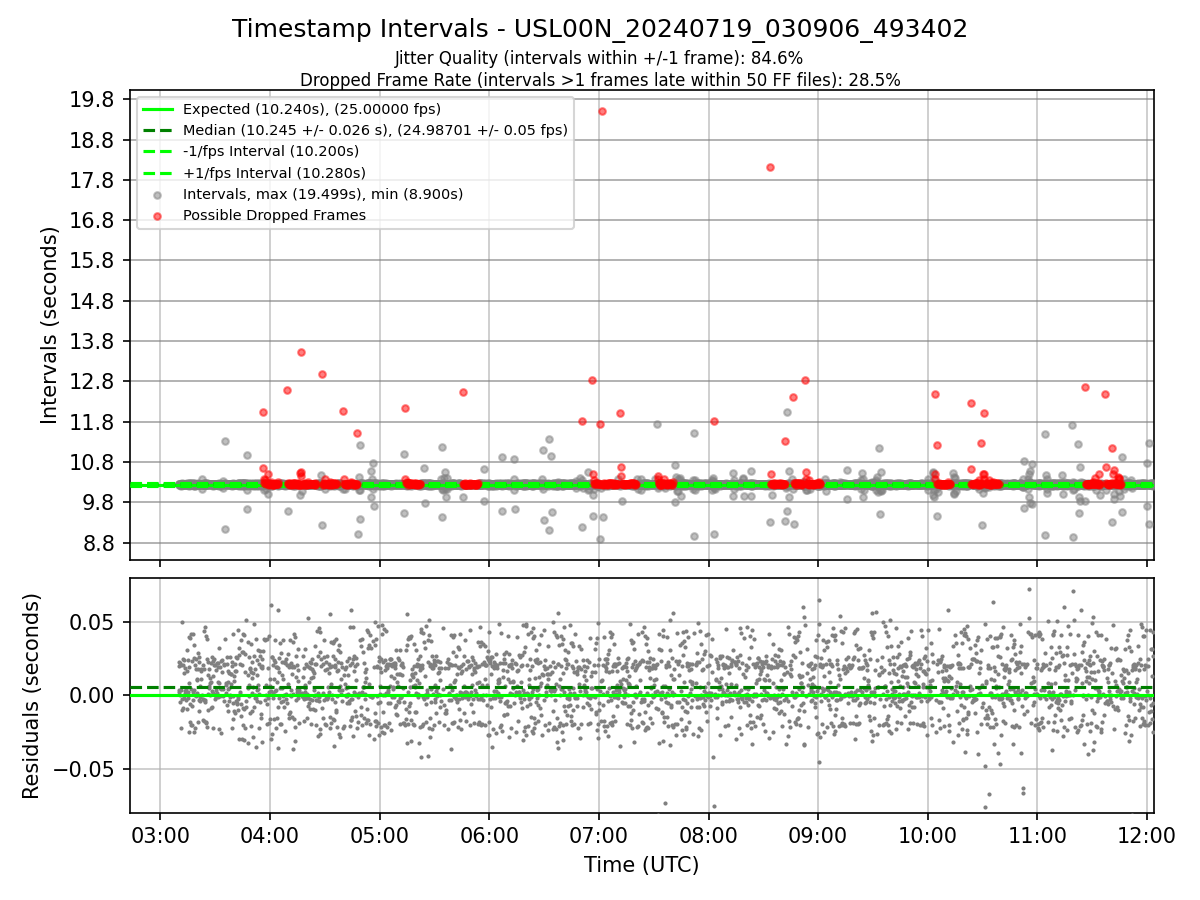The height and width of the screenshot is (900, 1200).
Task: Click legend entry 'Expected (10.240s), (25.00000 fps)'
Action: tap(312, 109)
